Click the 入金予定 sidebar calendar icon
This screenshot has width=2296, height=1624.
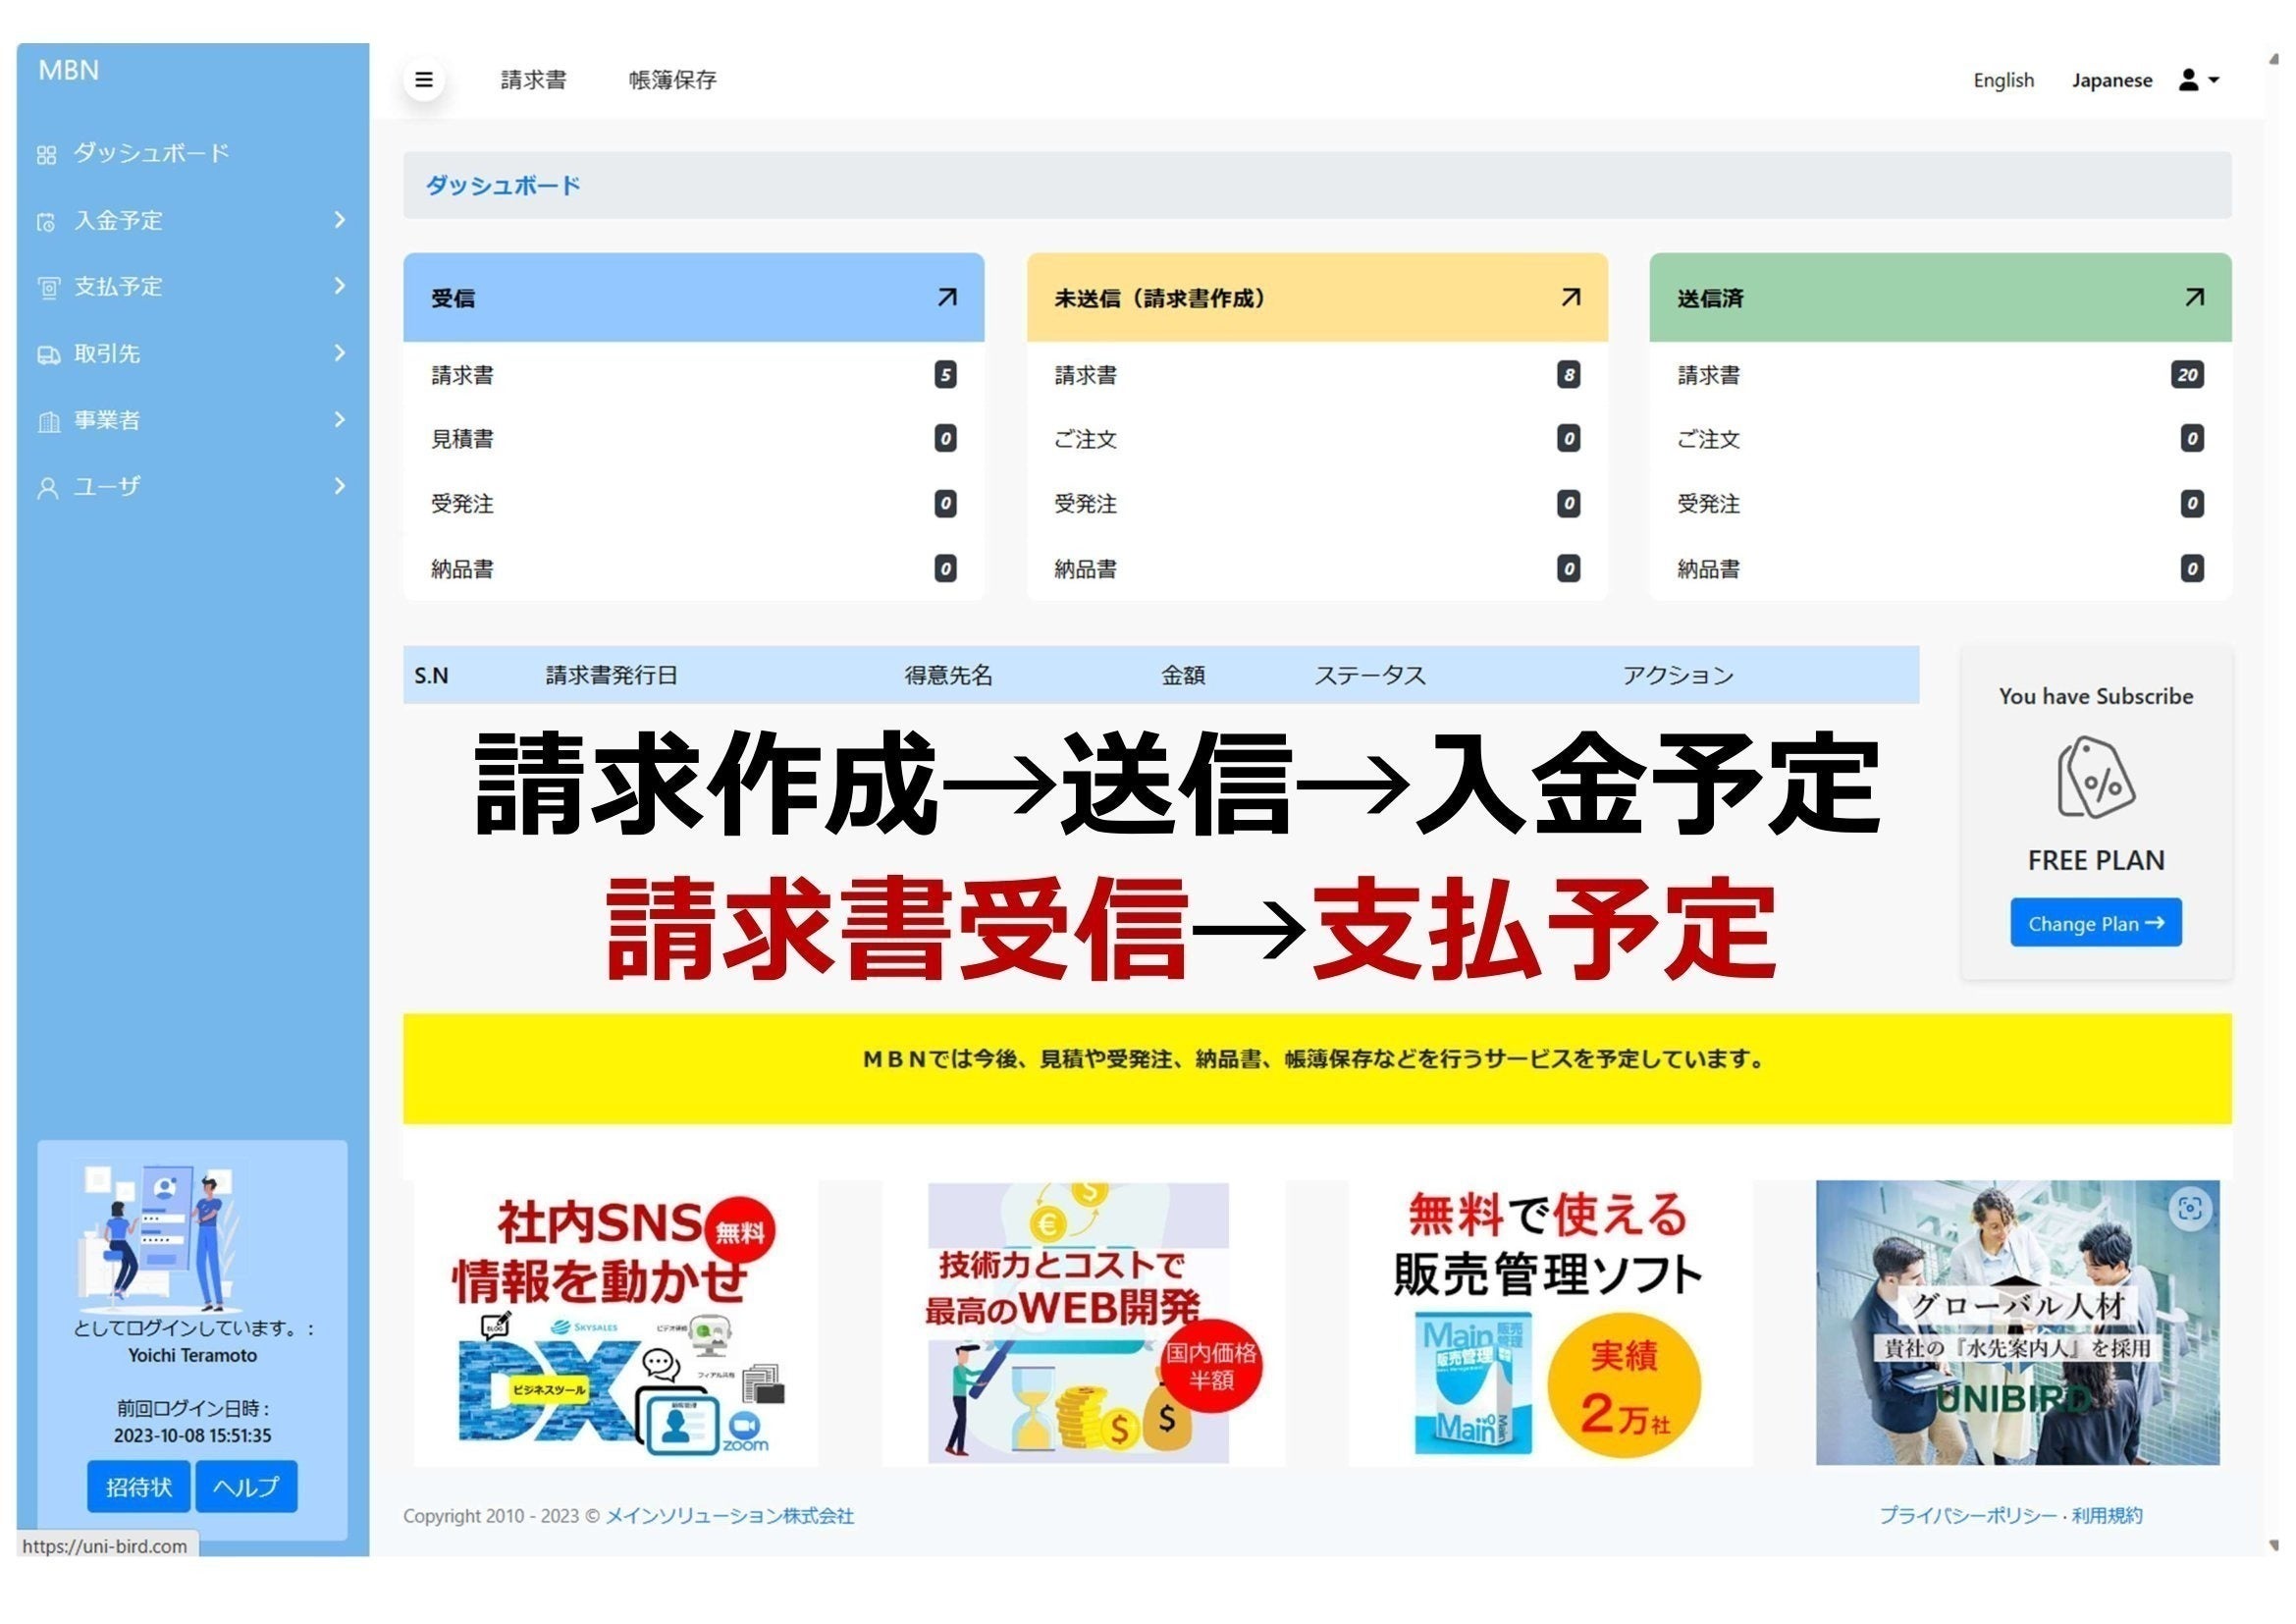(x=47, y=222)
